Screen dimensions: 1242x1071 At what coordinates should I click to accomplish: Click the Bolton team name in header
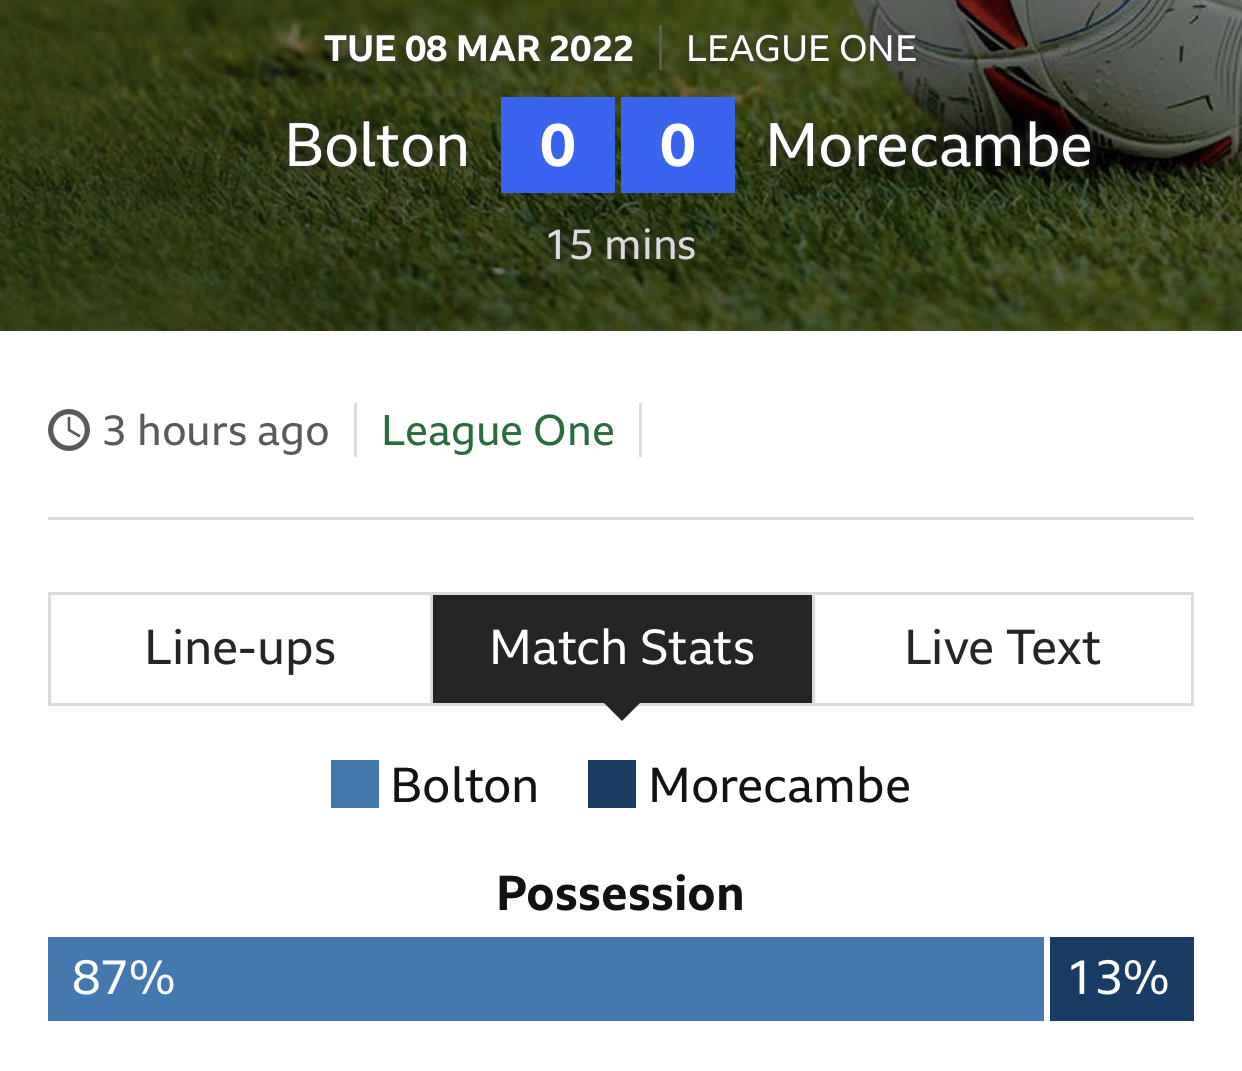[377, 146]
